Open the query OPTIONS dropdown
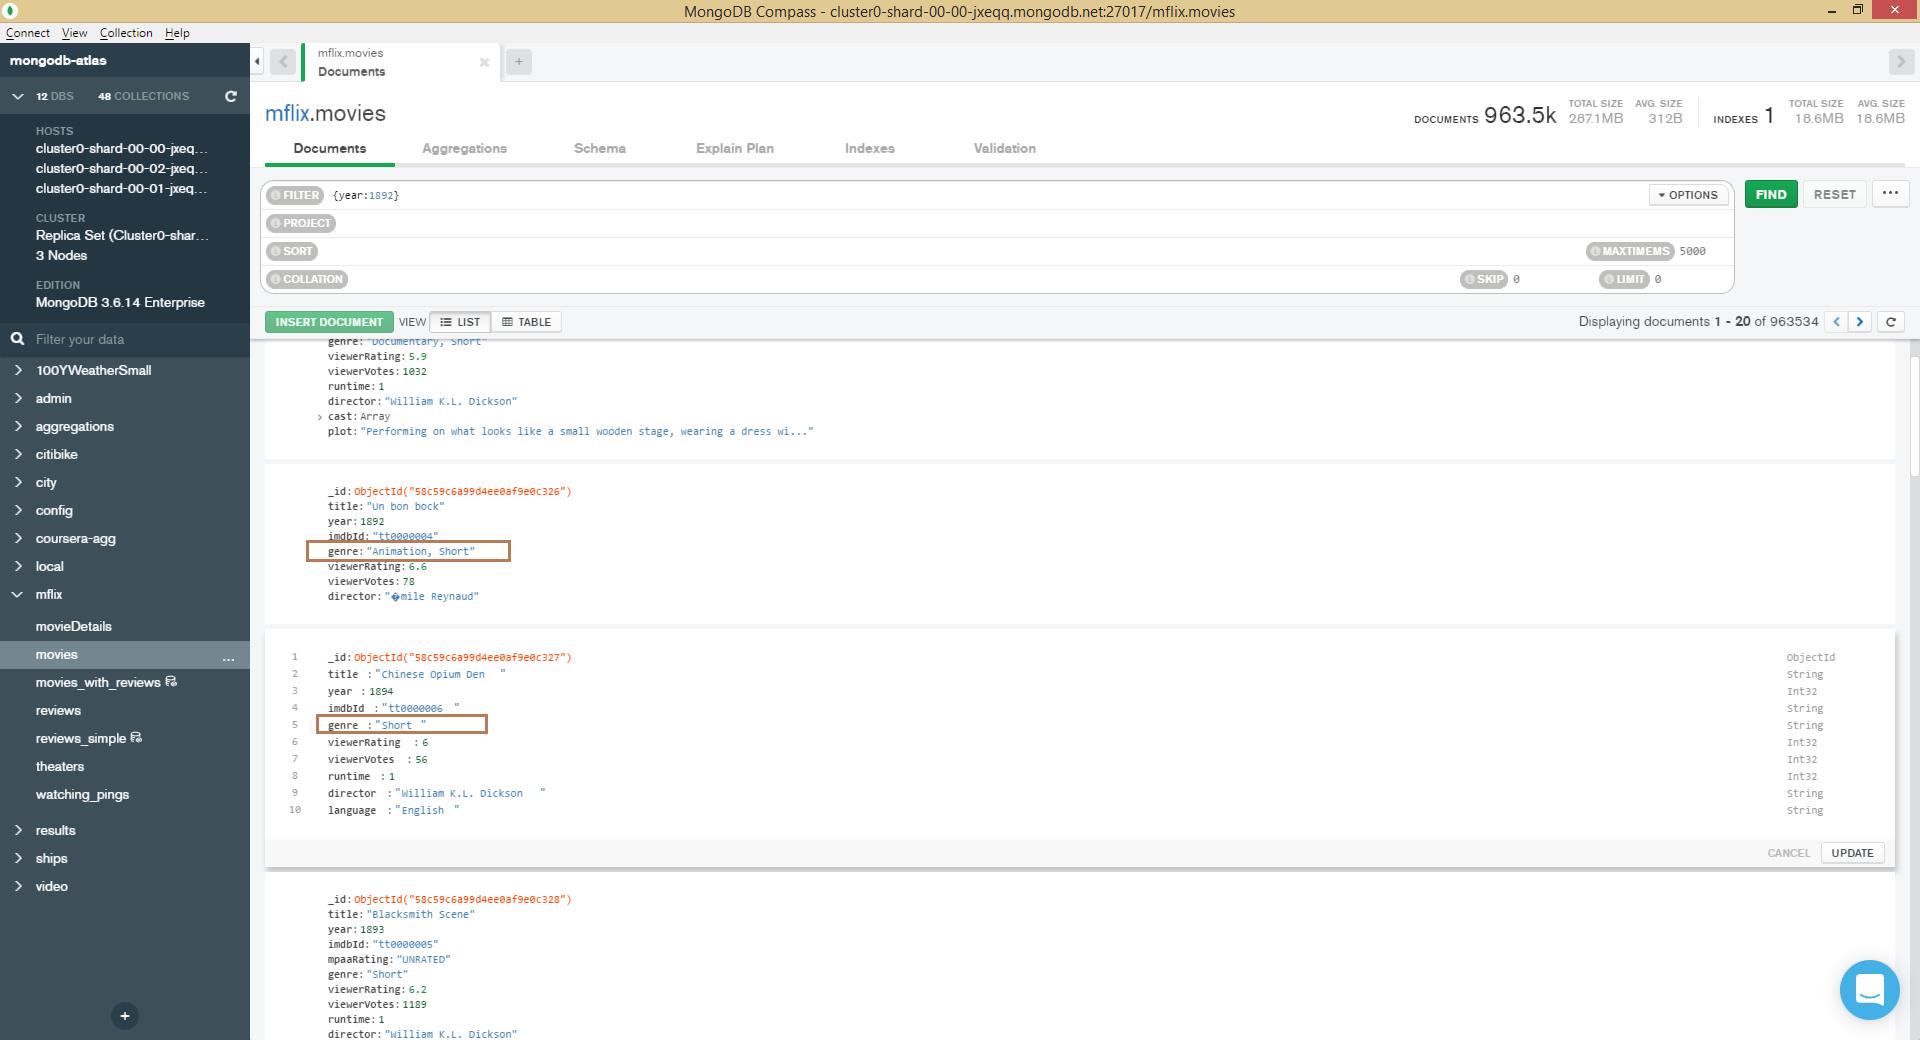This screenshot has height=1040, width=1920. point(1688,195)
